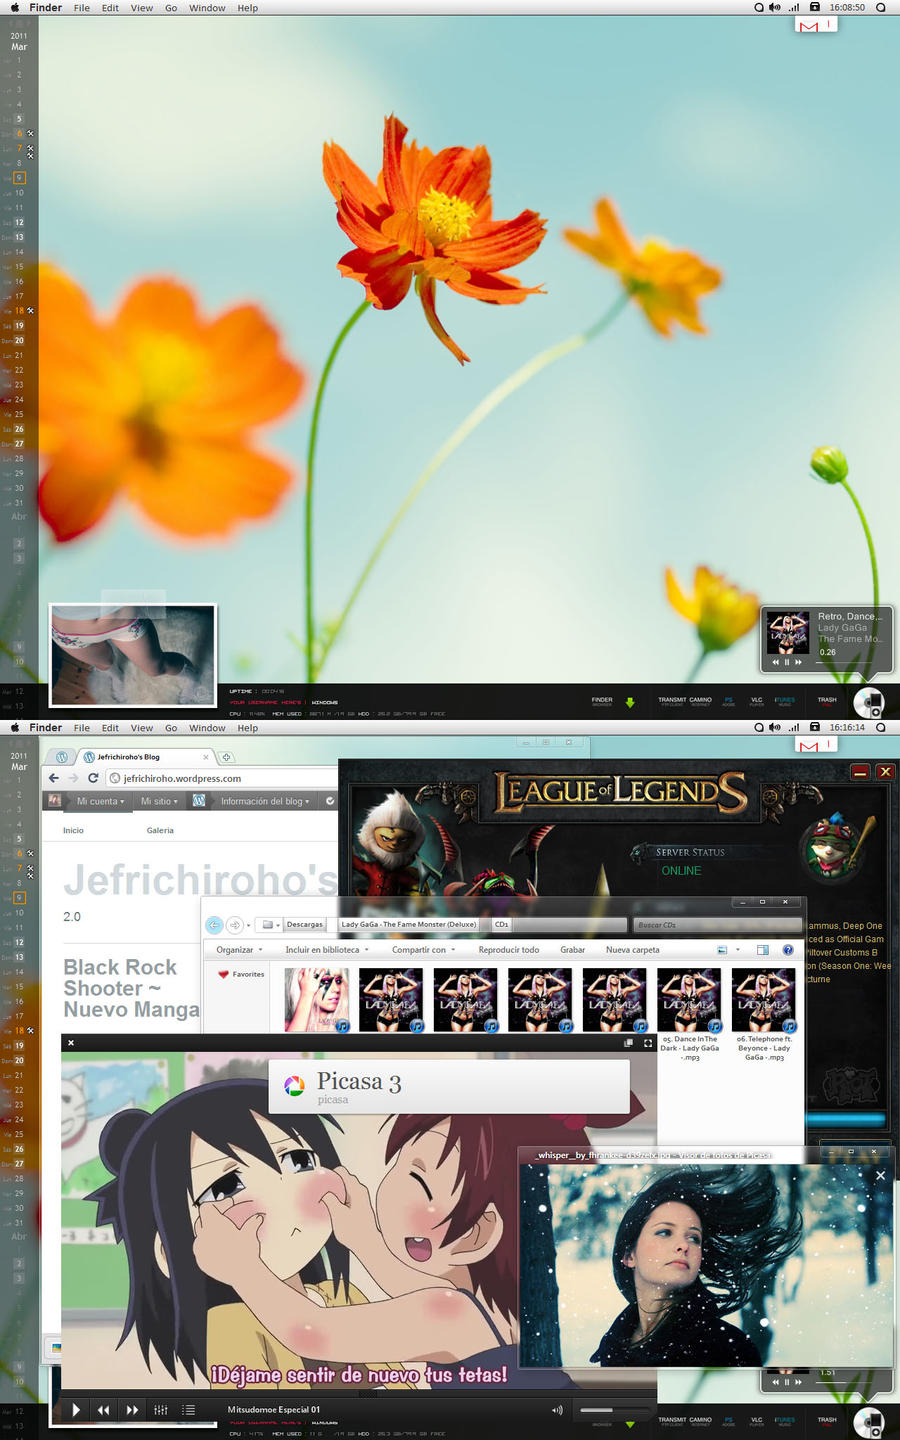Reload the jefrichiroho.wordpress.com page
The image size is (900, 1440).
[x=93, y=778]
